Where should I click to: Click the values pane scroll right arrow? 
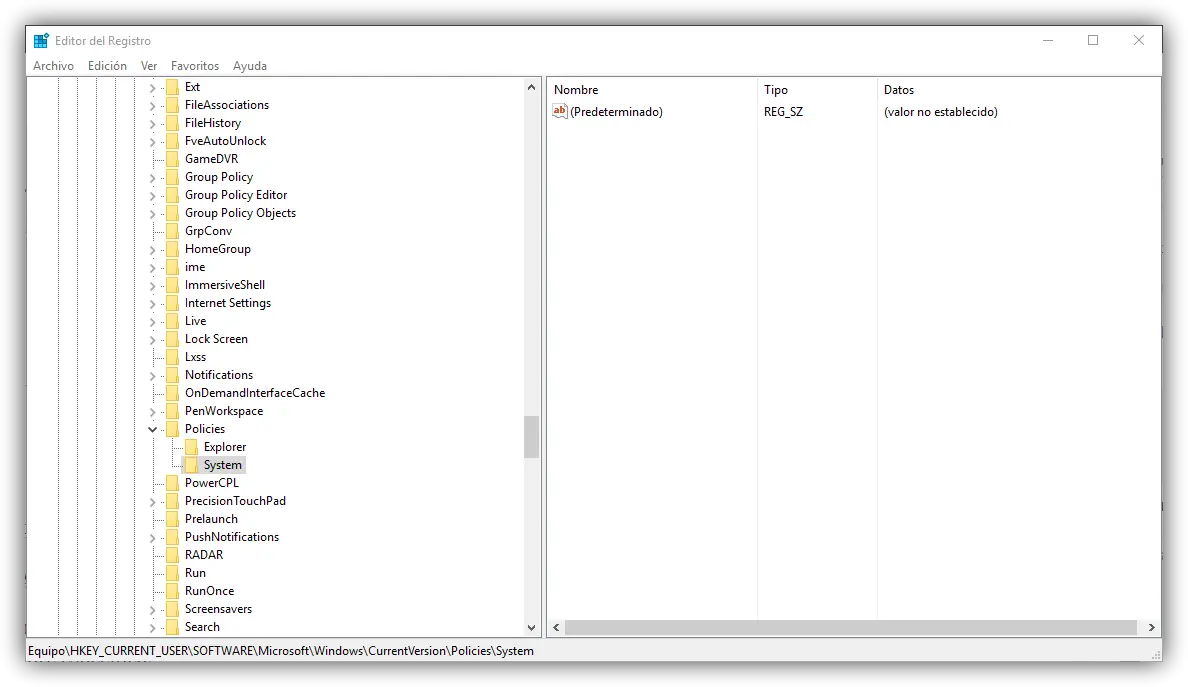pyautogui.click(x=1152, y=628)
